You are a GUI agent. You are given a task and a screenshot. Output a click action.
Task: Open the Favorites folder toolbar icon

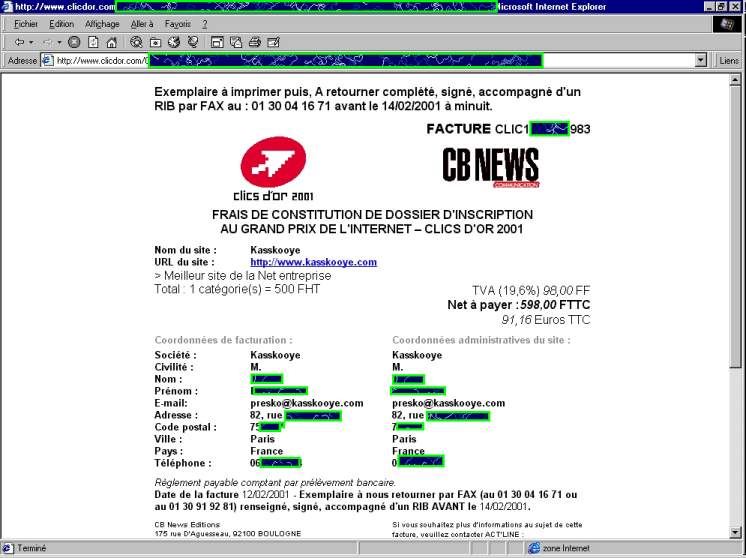tap(155, 42)
